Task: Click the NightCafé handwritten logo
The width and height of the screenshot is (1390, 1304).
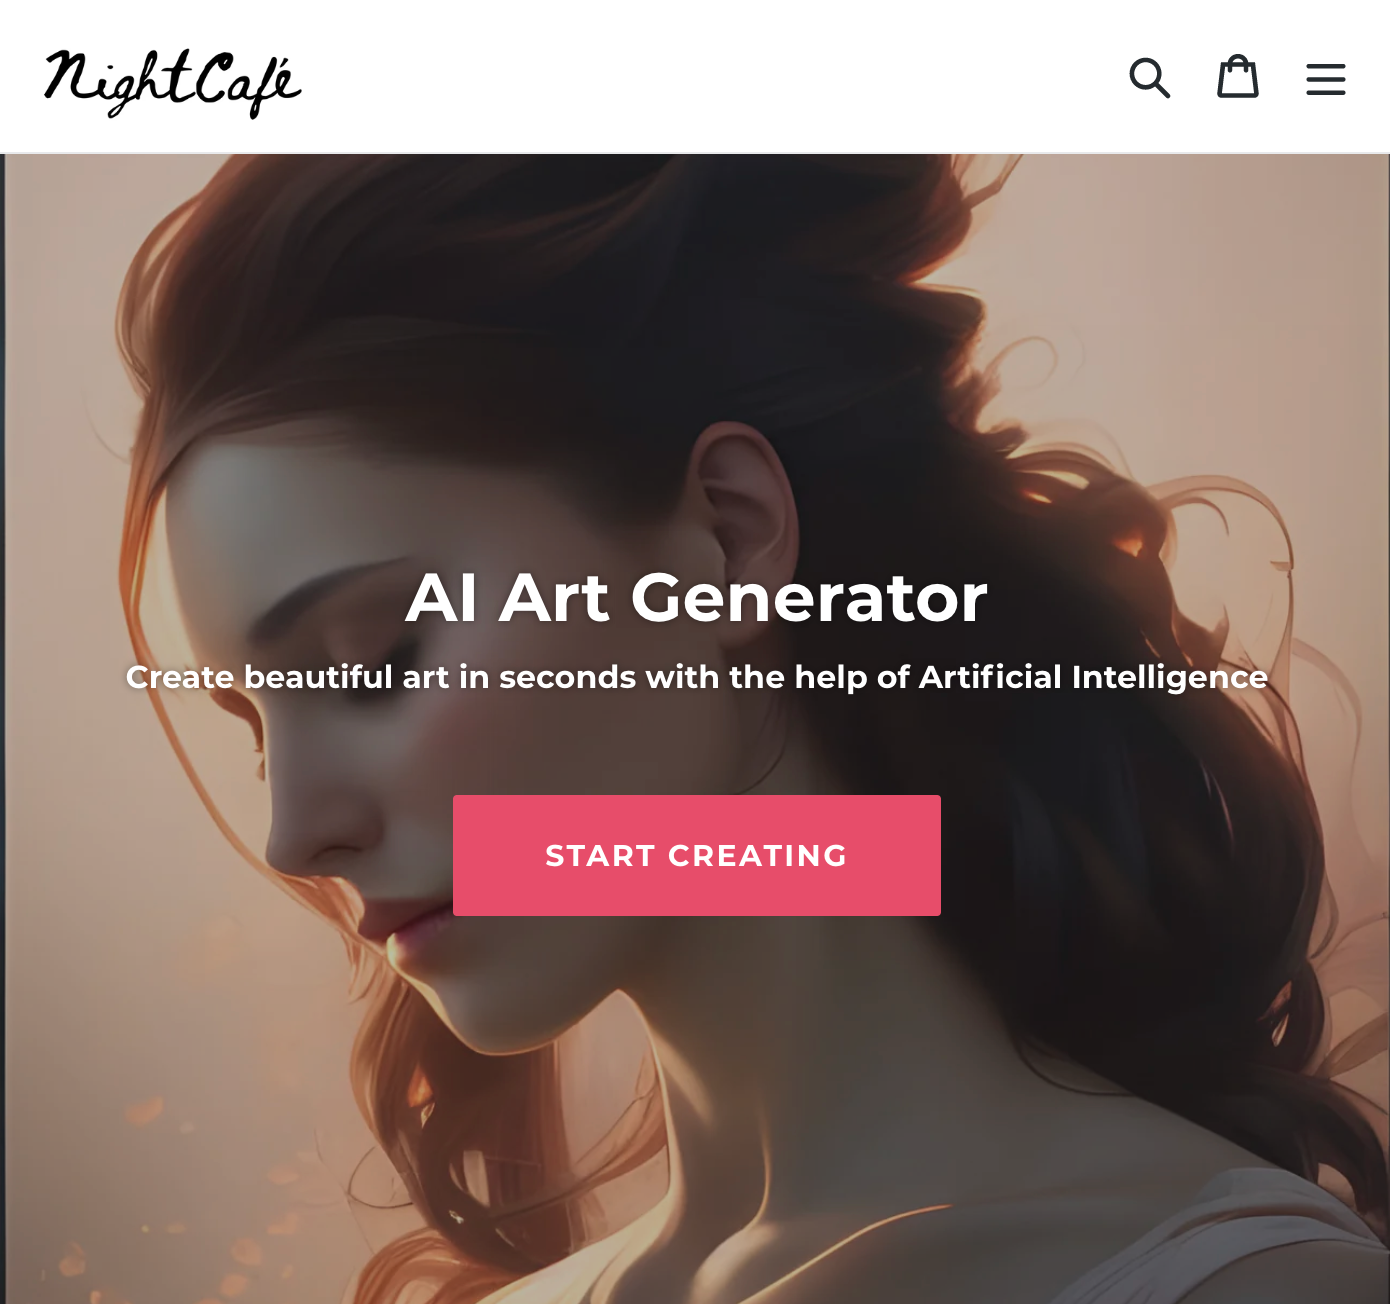Action: (172, 83)
